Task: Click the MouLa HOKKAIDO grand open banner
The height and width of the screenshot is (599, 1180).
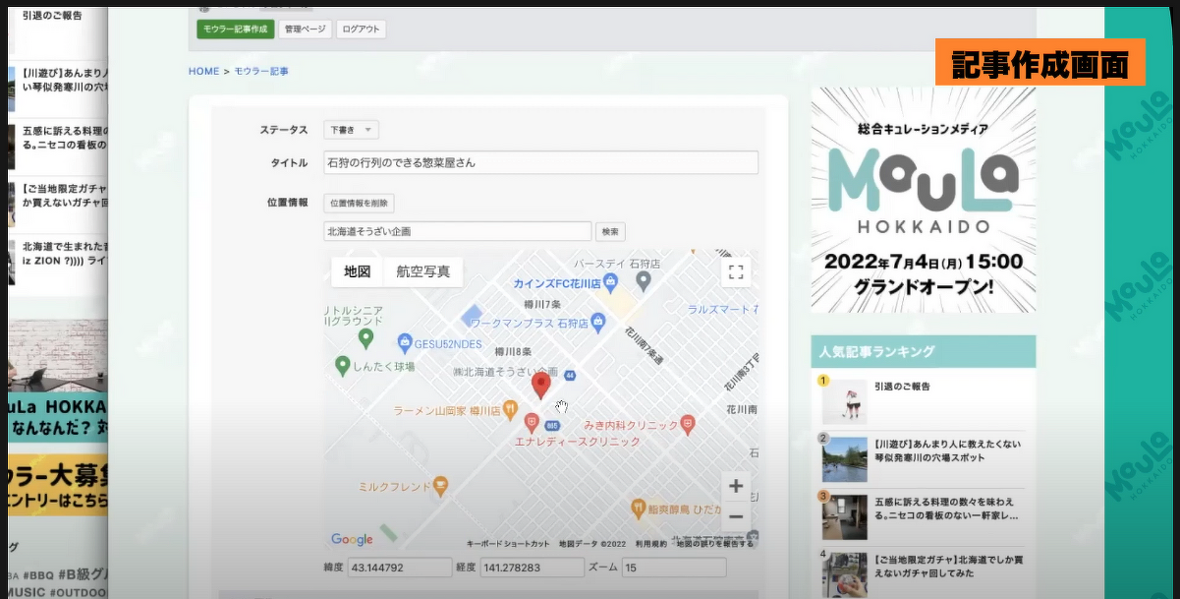Action: pos(923,199)
